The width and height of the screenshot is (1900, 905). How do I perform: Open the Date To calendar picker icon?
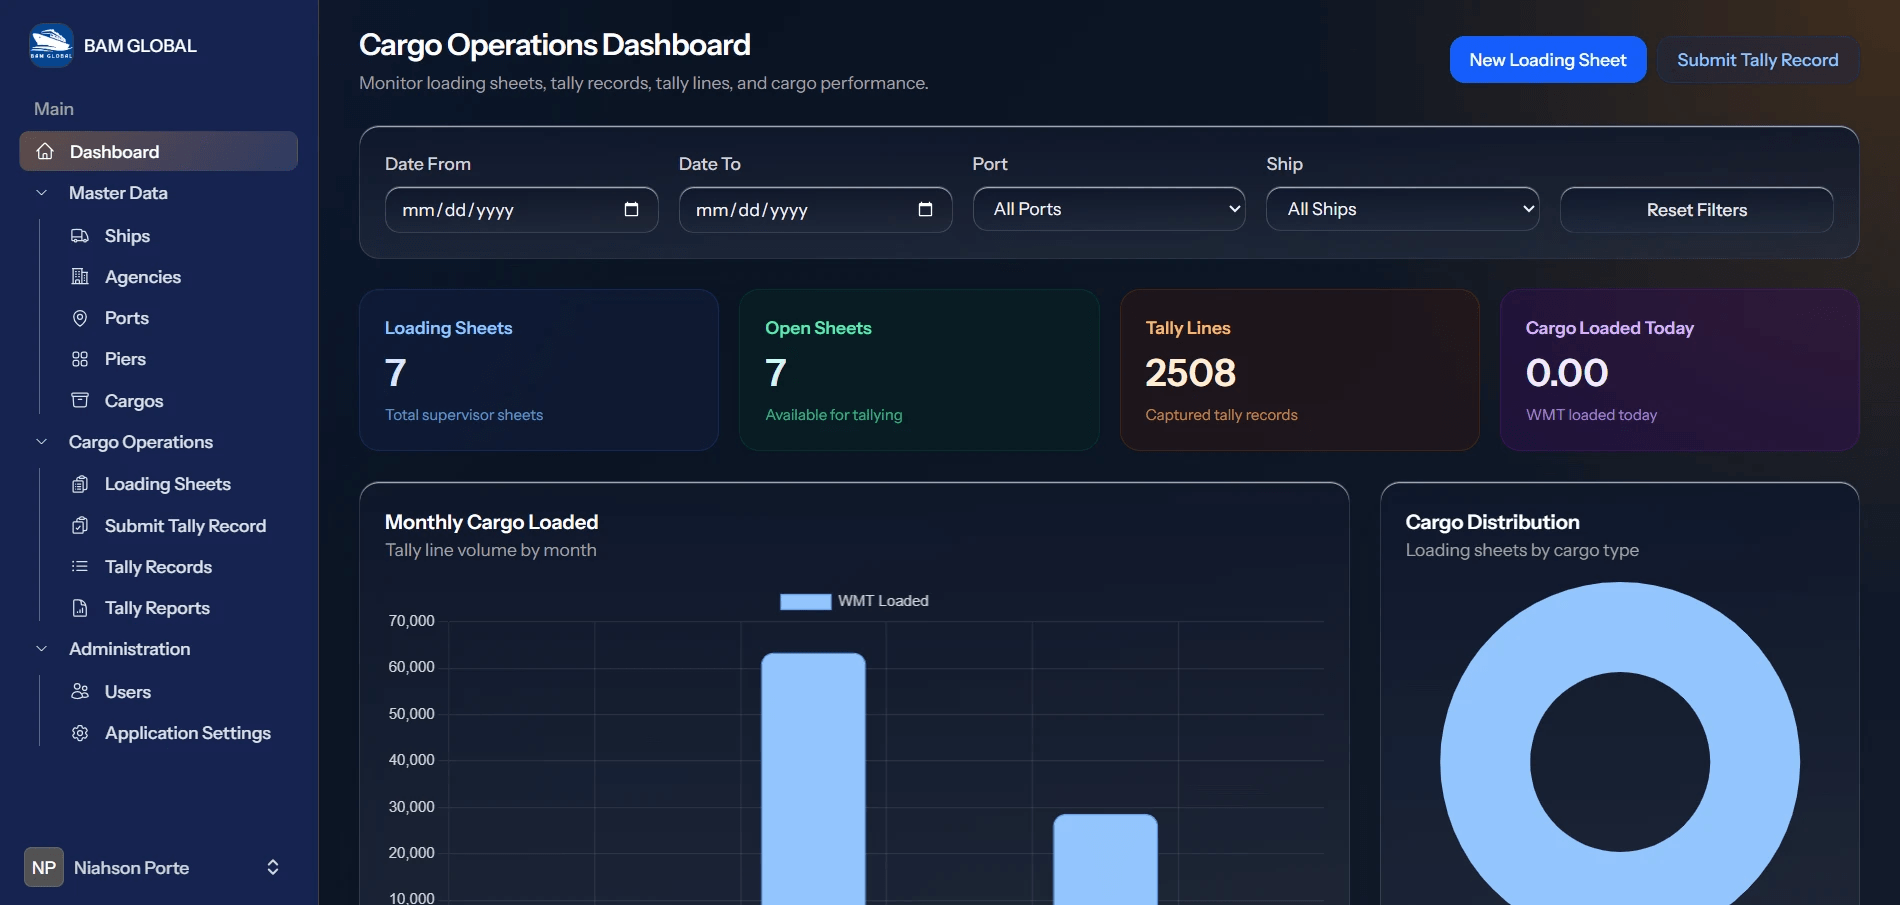coord(925,209)
